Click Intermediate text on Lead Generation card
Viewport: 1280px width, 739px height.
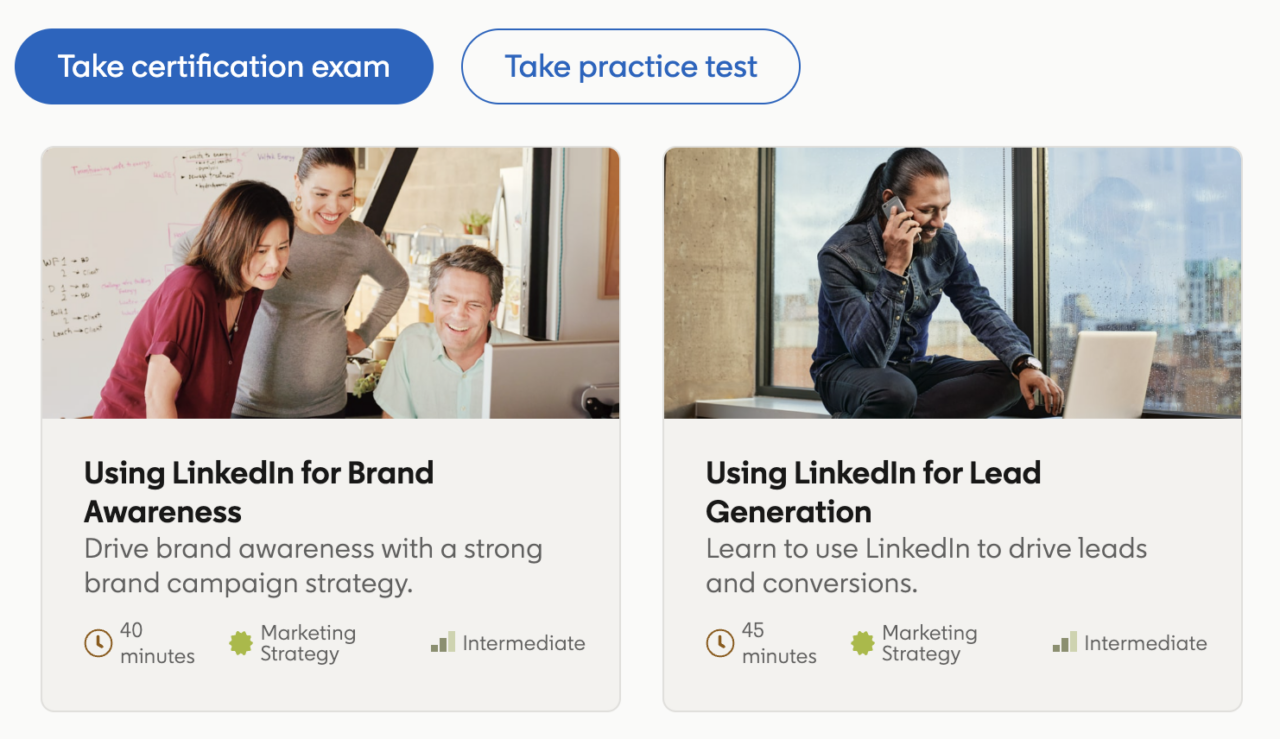(1145, 643)
